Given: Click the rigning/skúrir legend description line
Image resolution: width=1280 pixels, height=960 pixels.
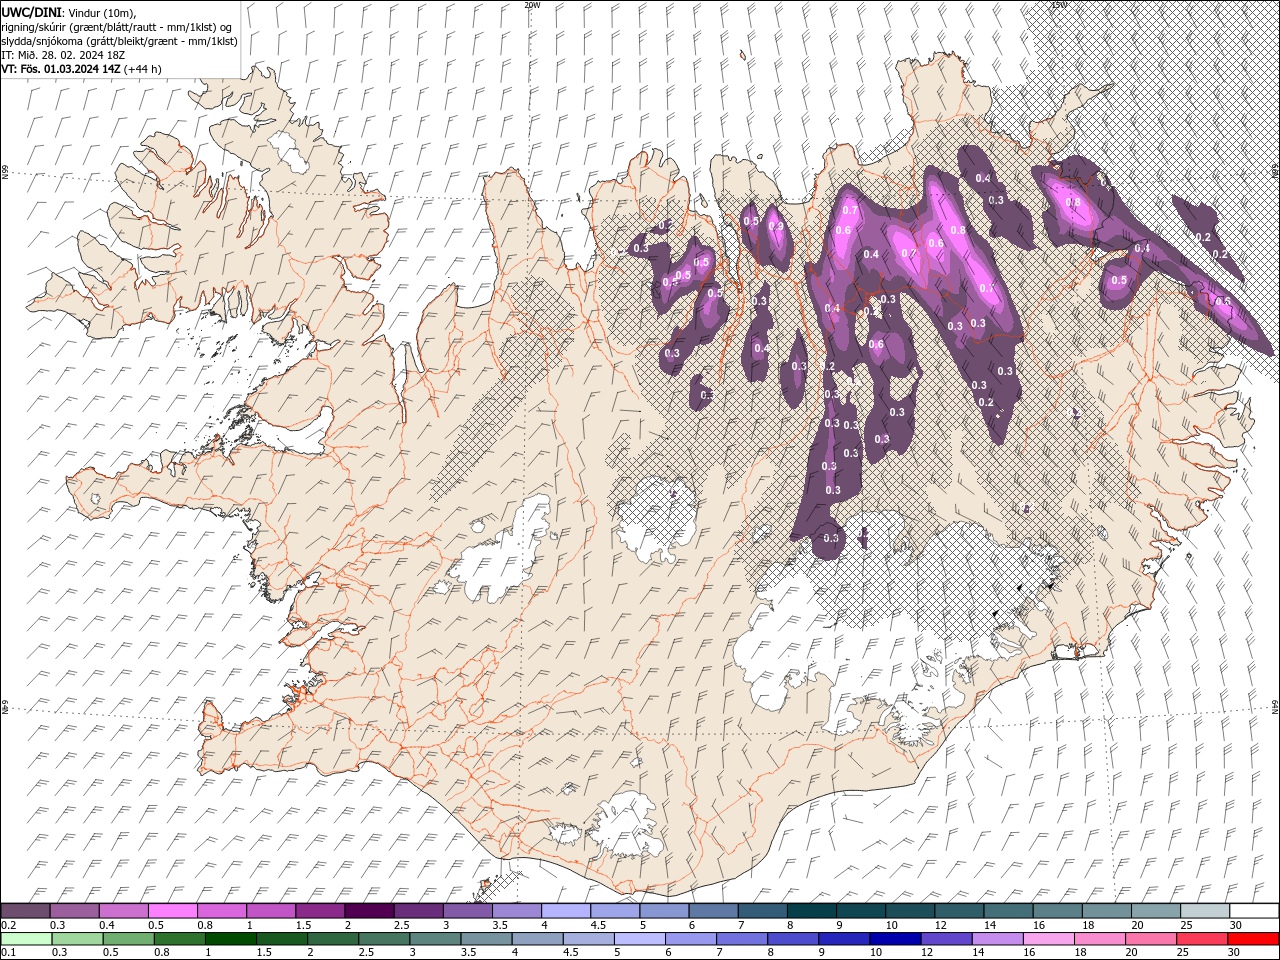Looking at the screenshot, I should click(x=116, y=27).
